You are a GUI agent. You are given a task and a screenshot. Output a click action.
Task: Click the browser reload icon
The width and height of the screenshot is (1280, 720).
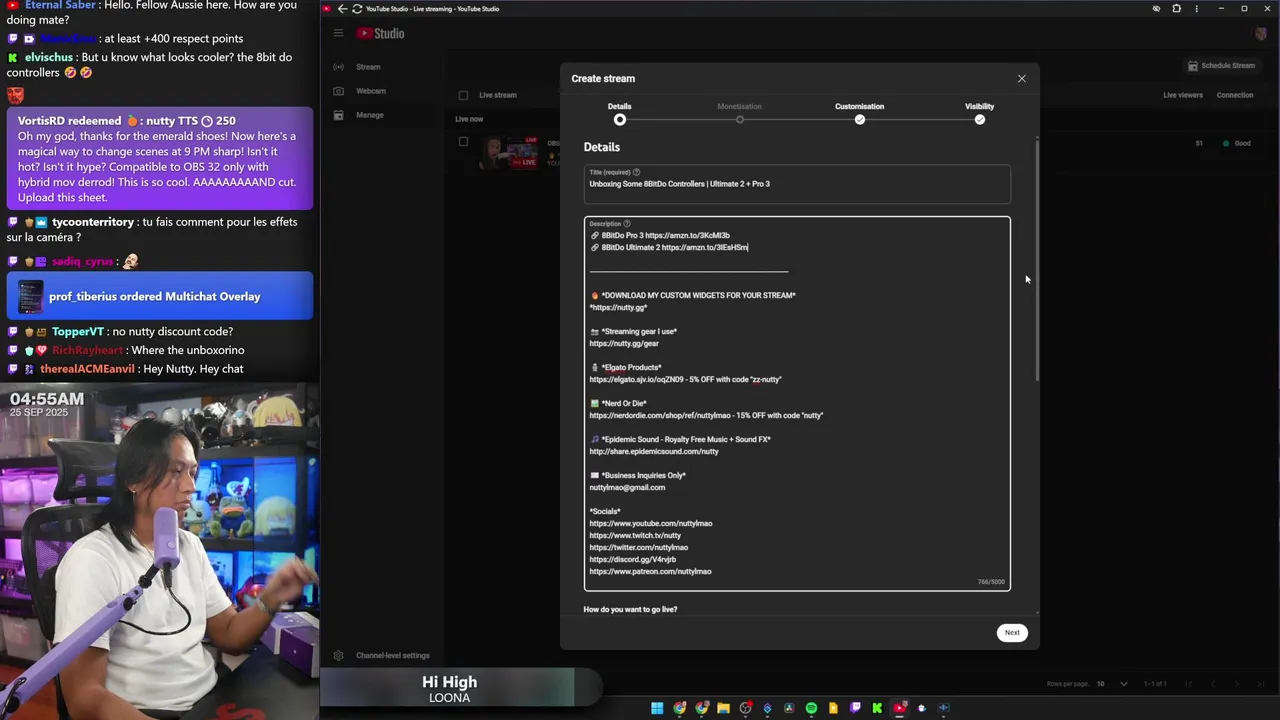357,9
